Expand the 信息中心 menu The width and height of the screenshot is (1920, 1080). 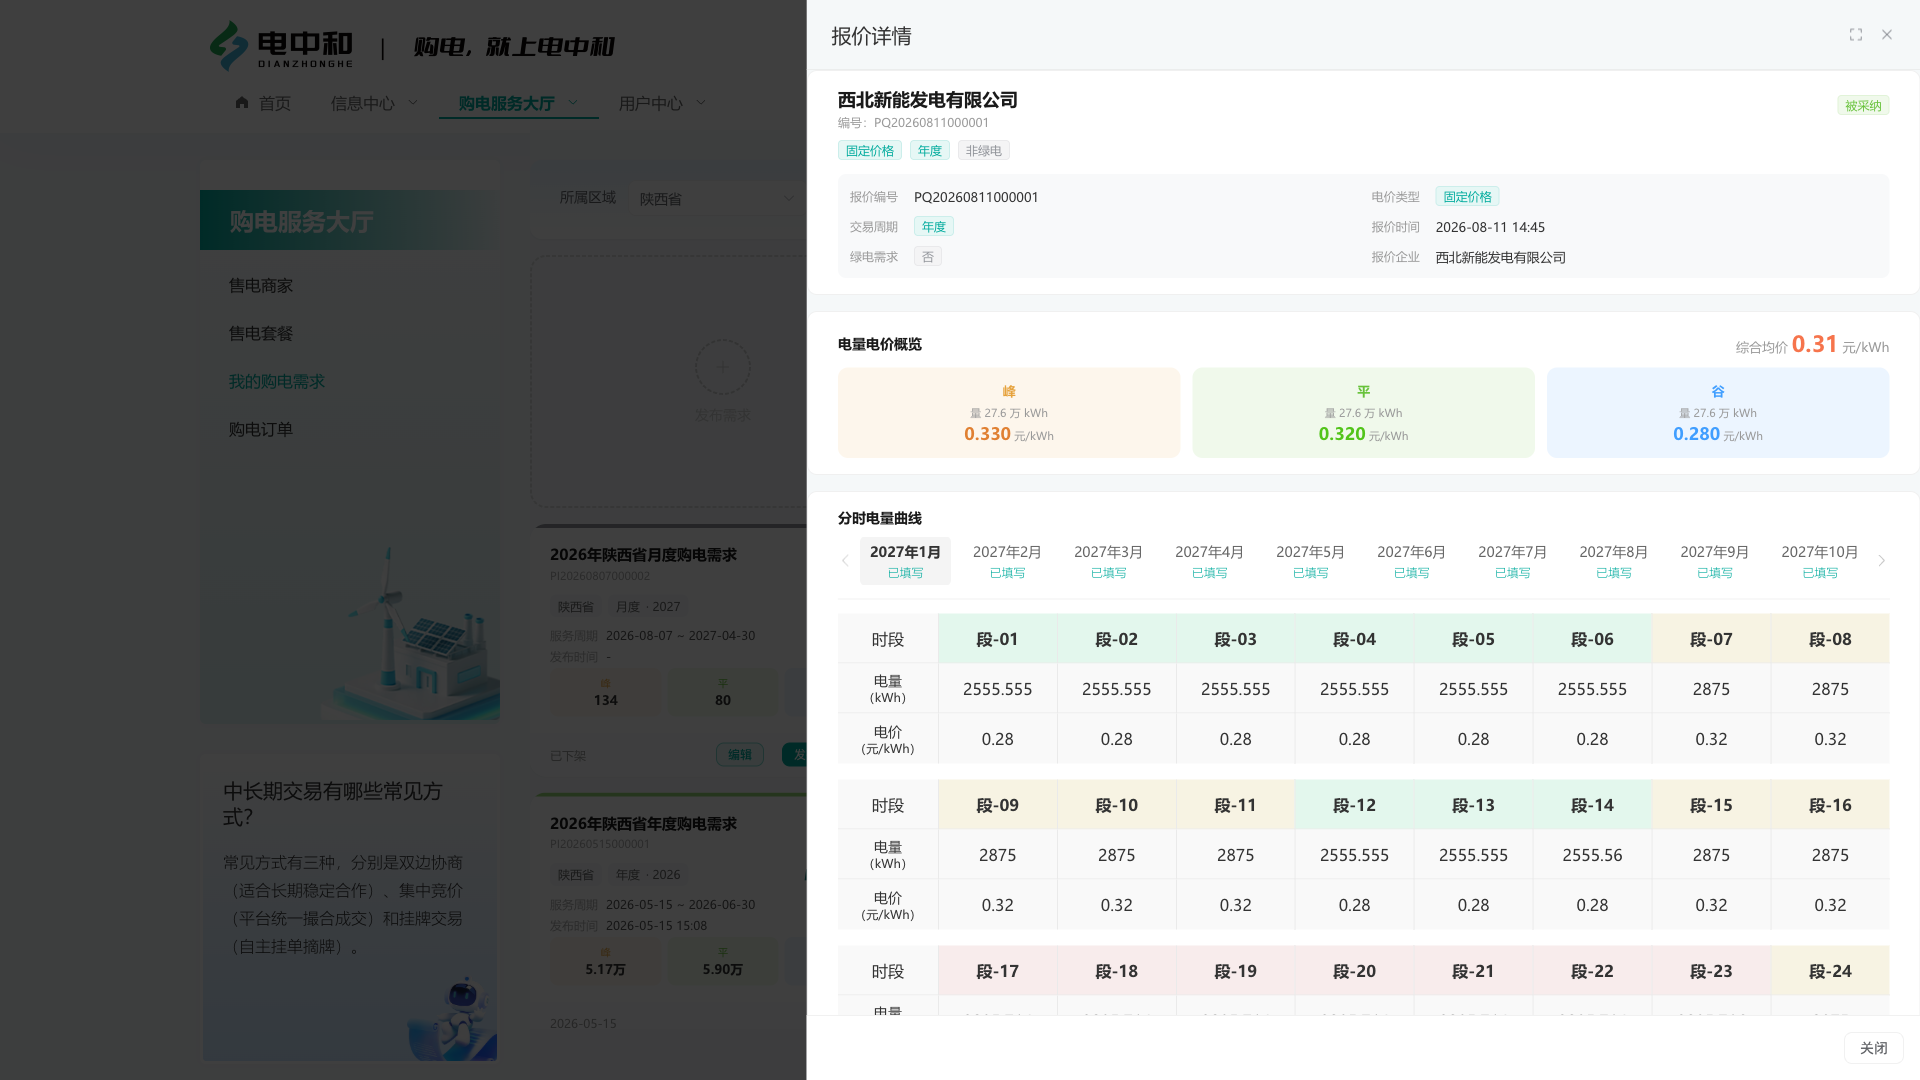[374, 103]
